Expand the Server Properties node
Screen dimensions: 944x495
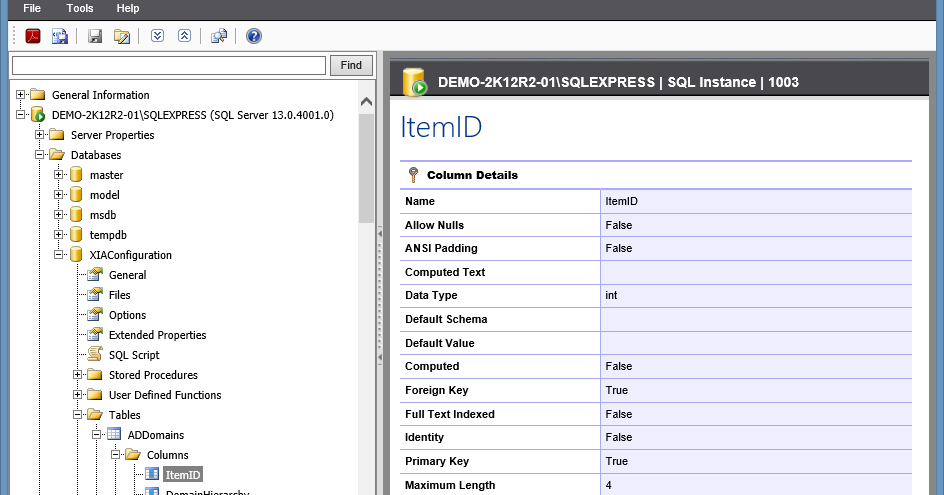point(40,134)
